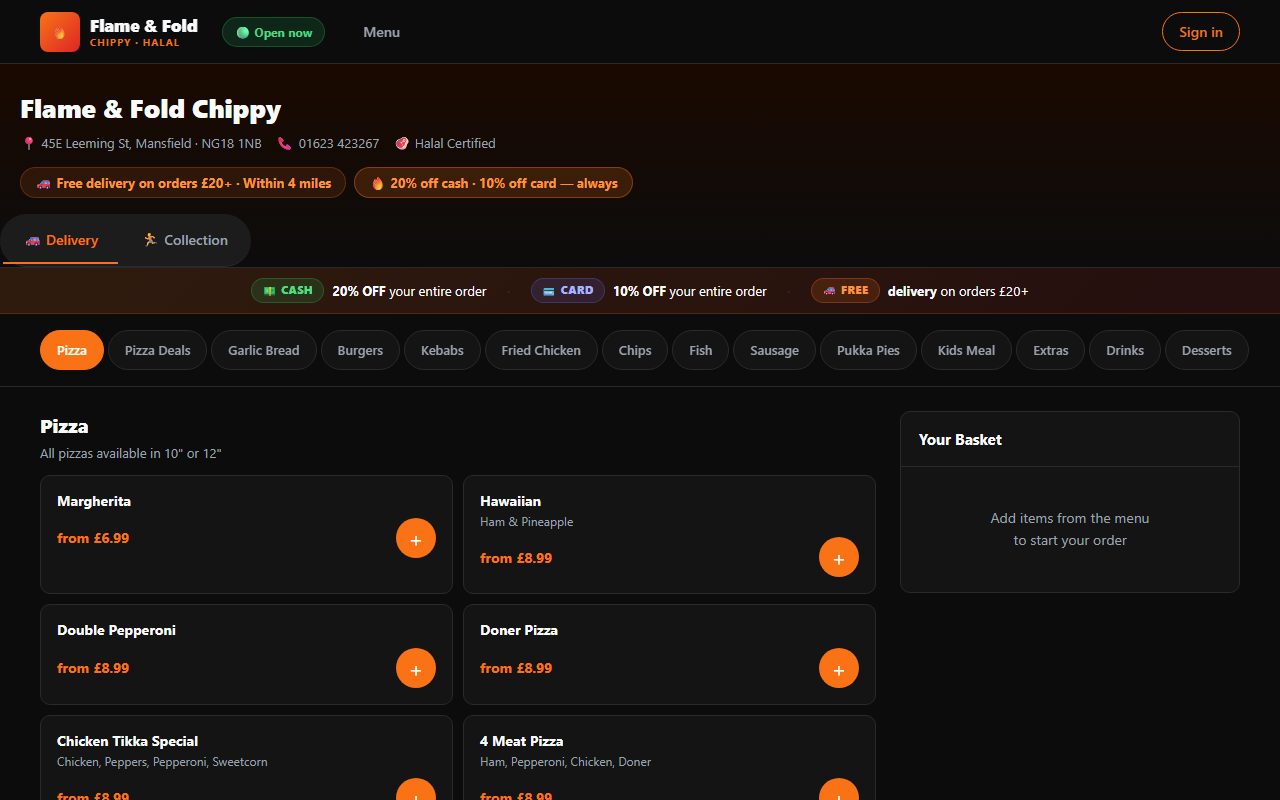1280x800 pixels.
Task: Open the Pizza Deals category
Action: (157, 350)
